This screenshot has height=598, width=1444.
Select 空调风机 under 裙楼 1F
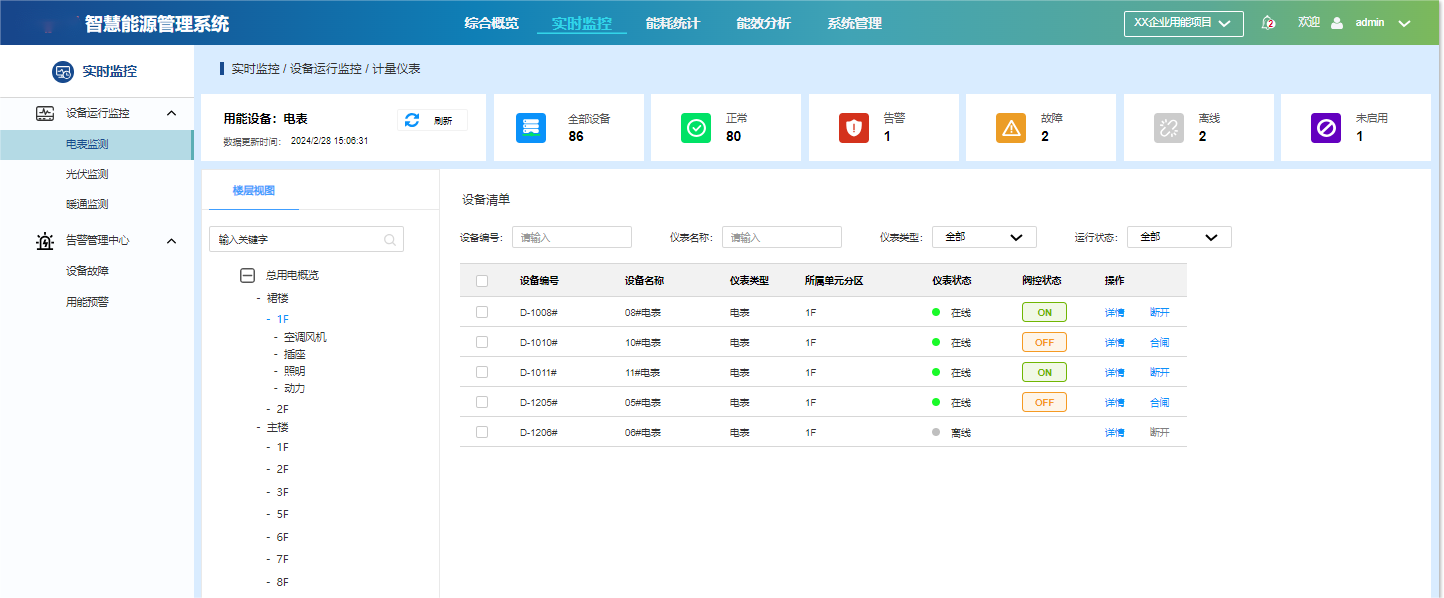click(x=305, y=337)
